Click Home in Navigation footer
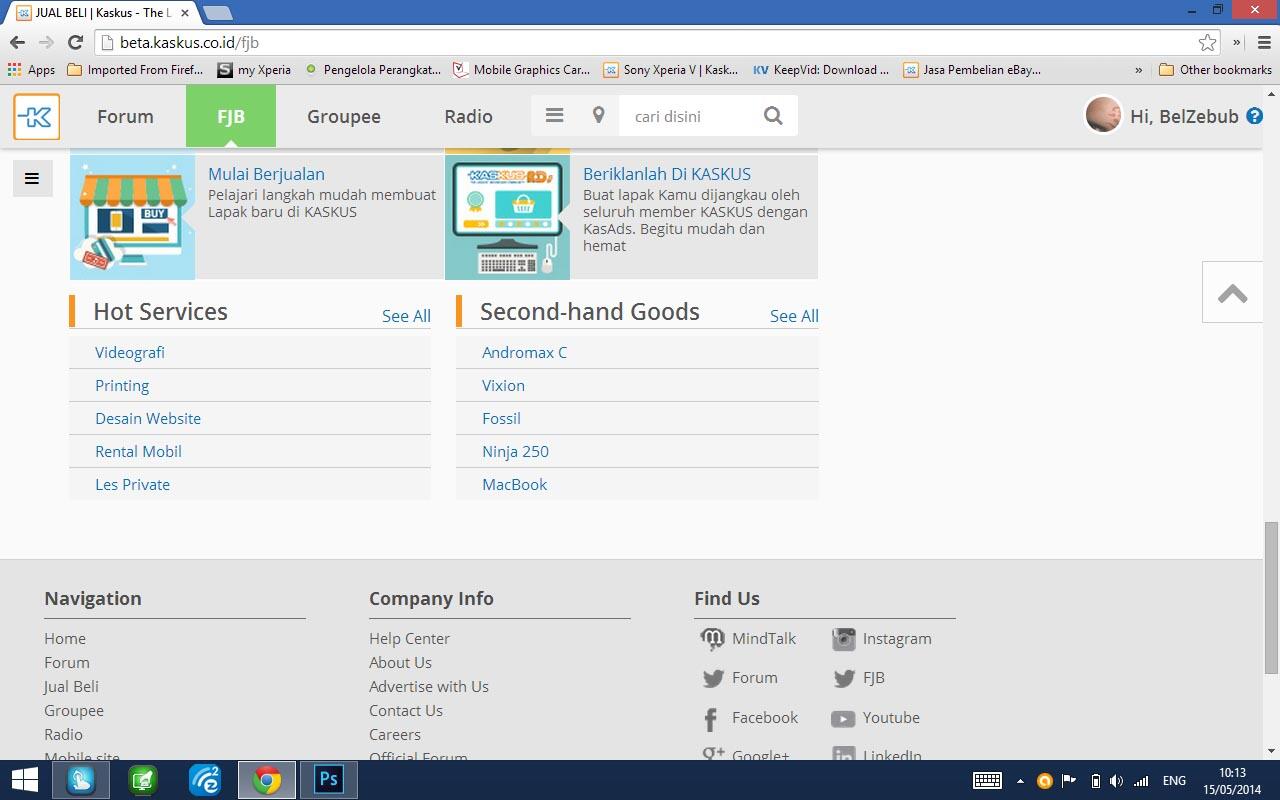The width and height of the screenshot is (1280, 800). click(65, 638)
